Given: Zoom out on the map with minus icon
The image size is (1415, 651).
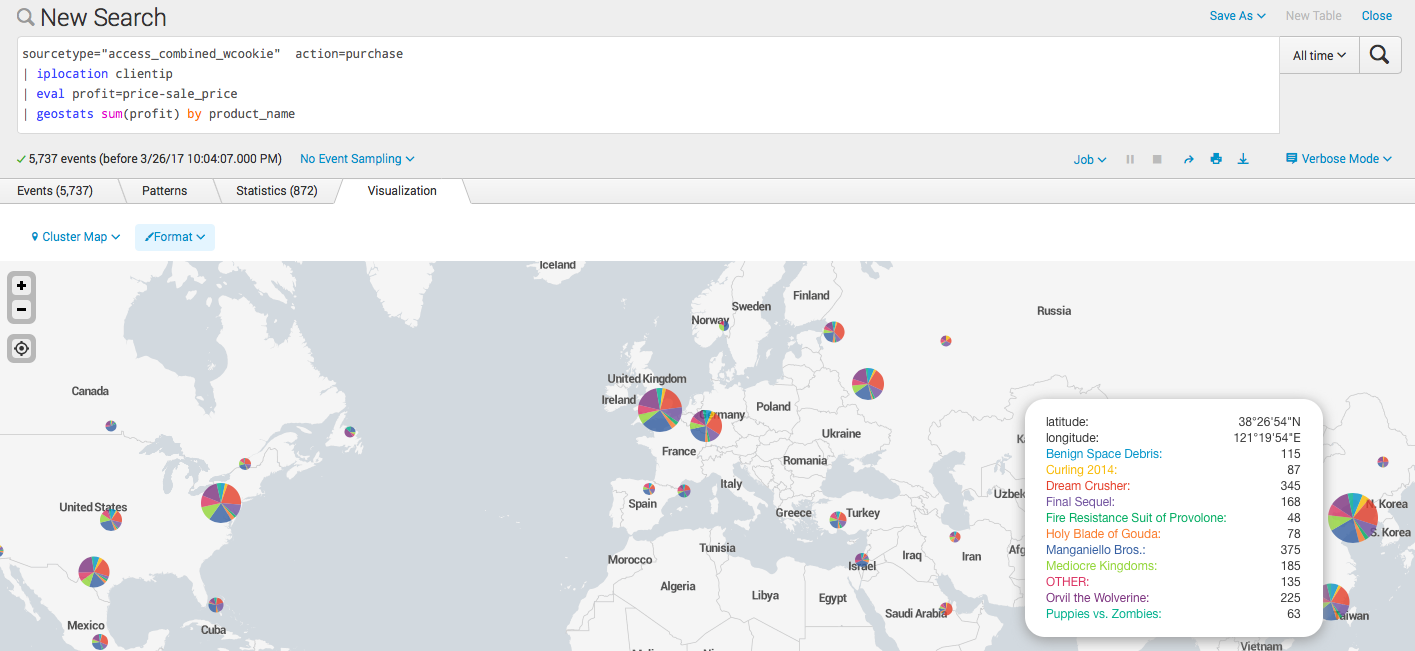Looking at the screenshot, I should [21, 309].
